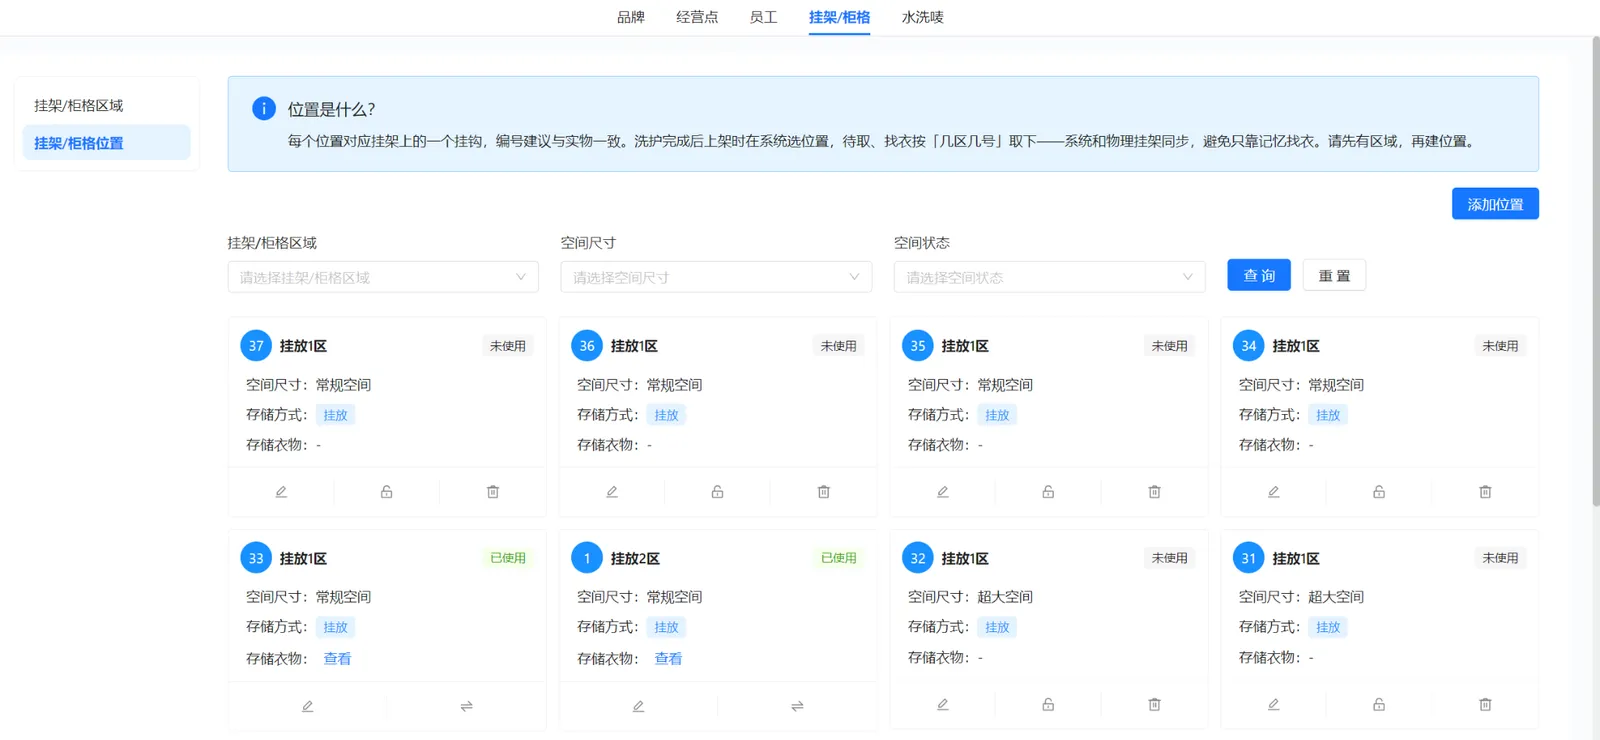This screenshot has height=740, width=1600.
Task: Click the 添加位置 button
Action: point(1495,204)
